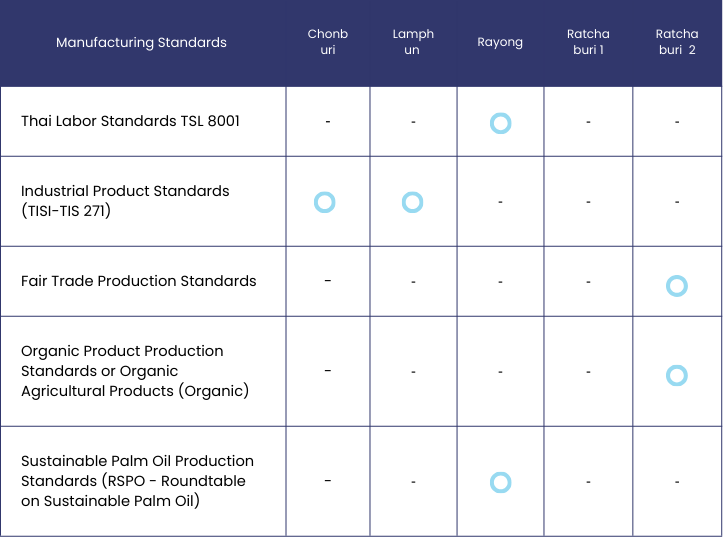Click the Rayong circle for Thai Labor Standards
723x537 pixels.
pyautogui.click(x=500, y=123)
